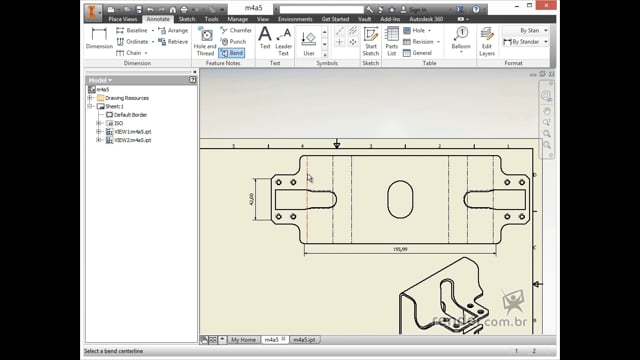Expand the Drawing Resources node
This screenshot has width=640, height=360.
[90, 98]
